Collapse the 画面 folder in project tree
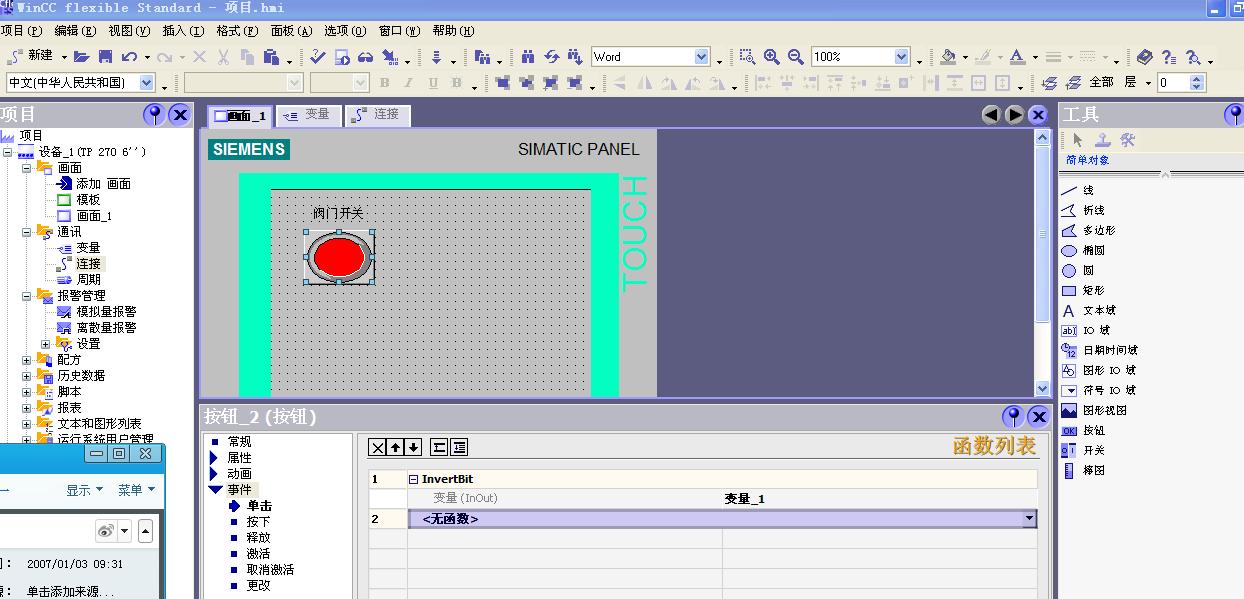 pos(28,168)
